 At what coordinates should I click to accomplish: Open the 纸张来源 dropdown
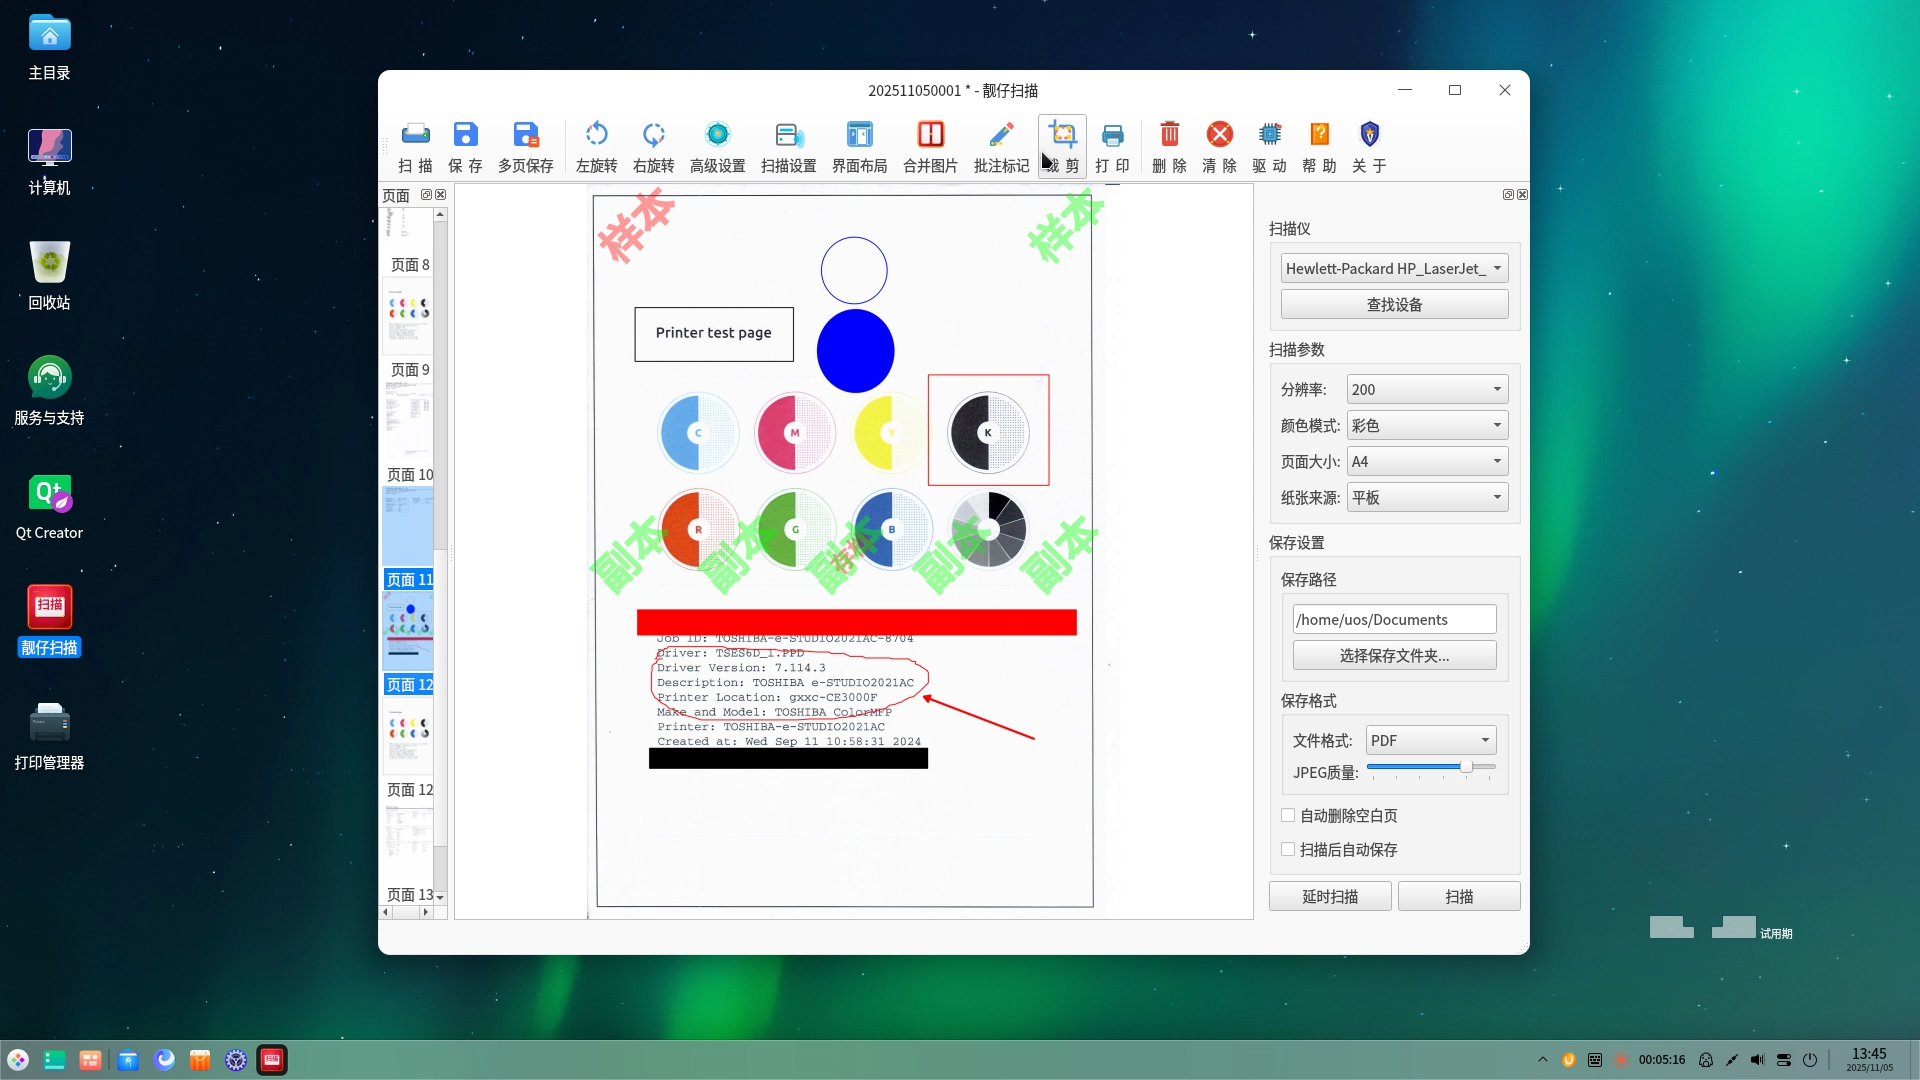(1427, 497)
